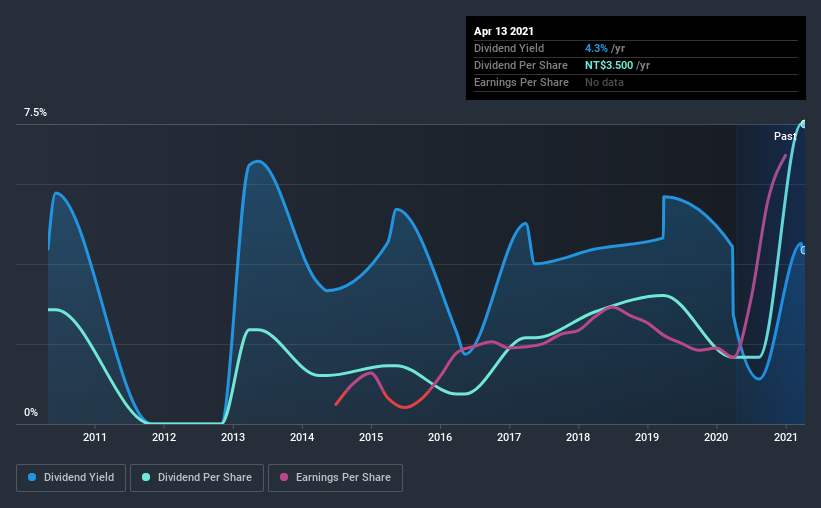Viewport: 821px width, 508px height.
Task: Click the 2017 x-axis label
Action: [x=509, y=437]
